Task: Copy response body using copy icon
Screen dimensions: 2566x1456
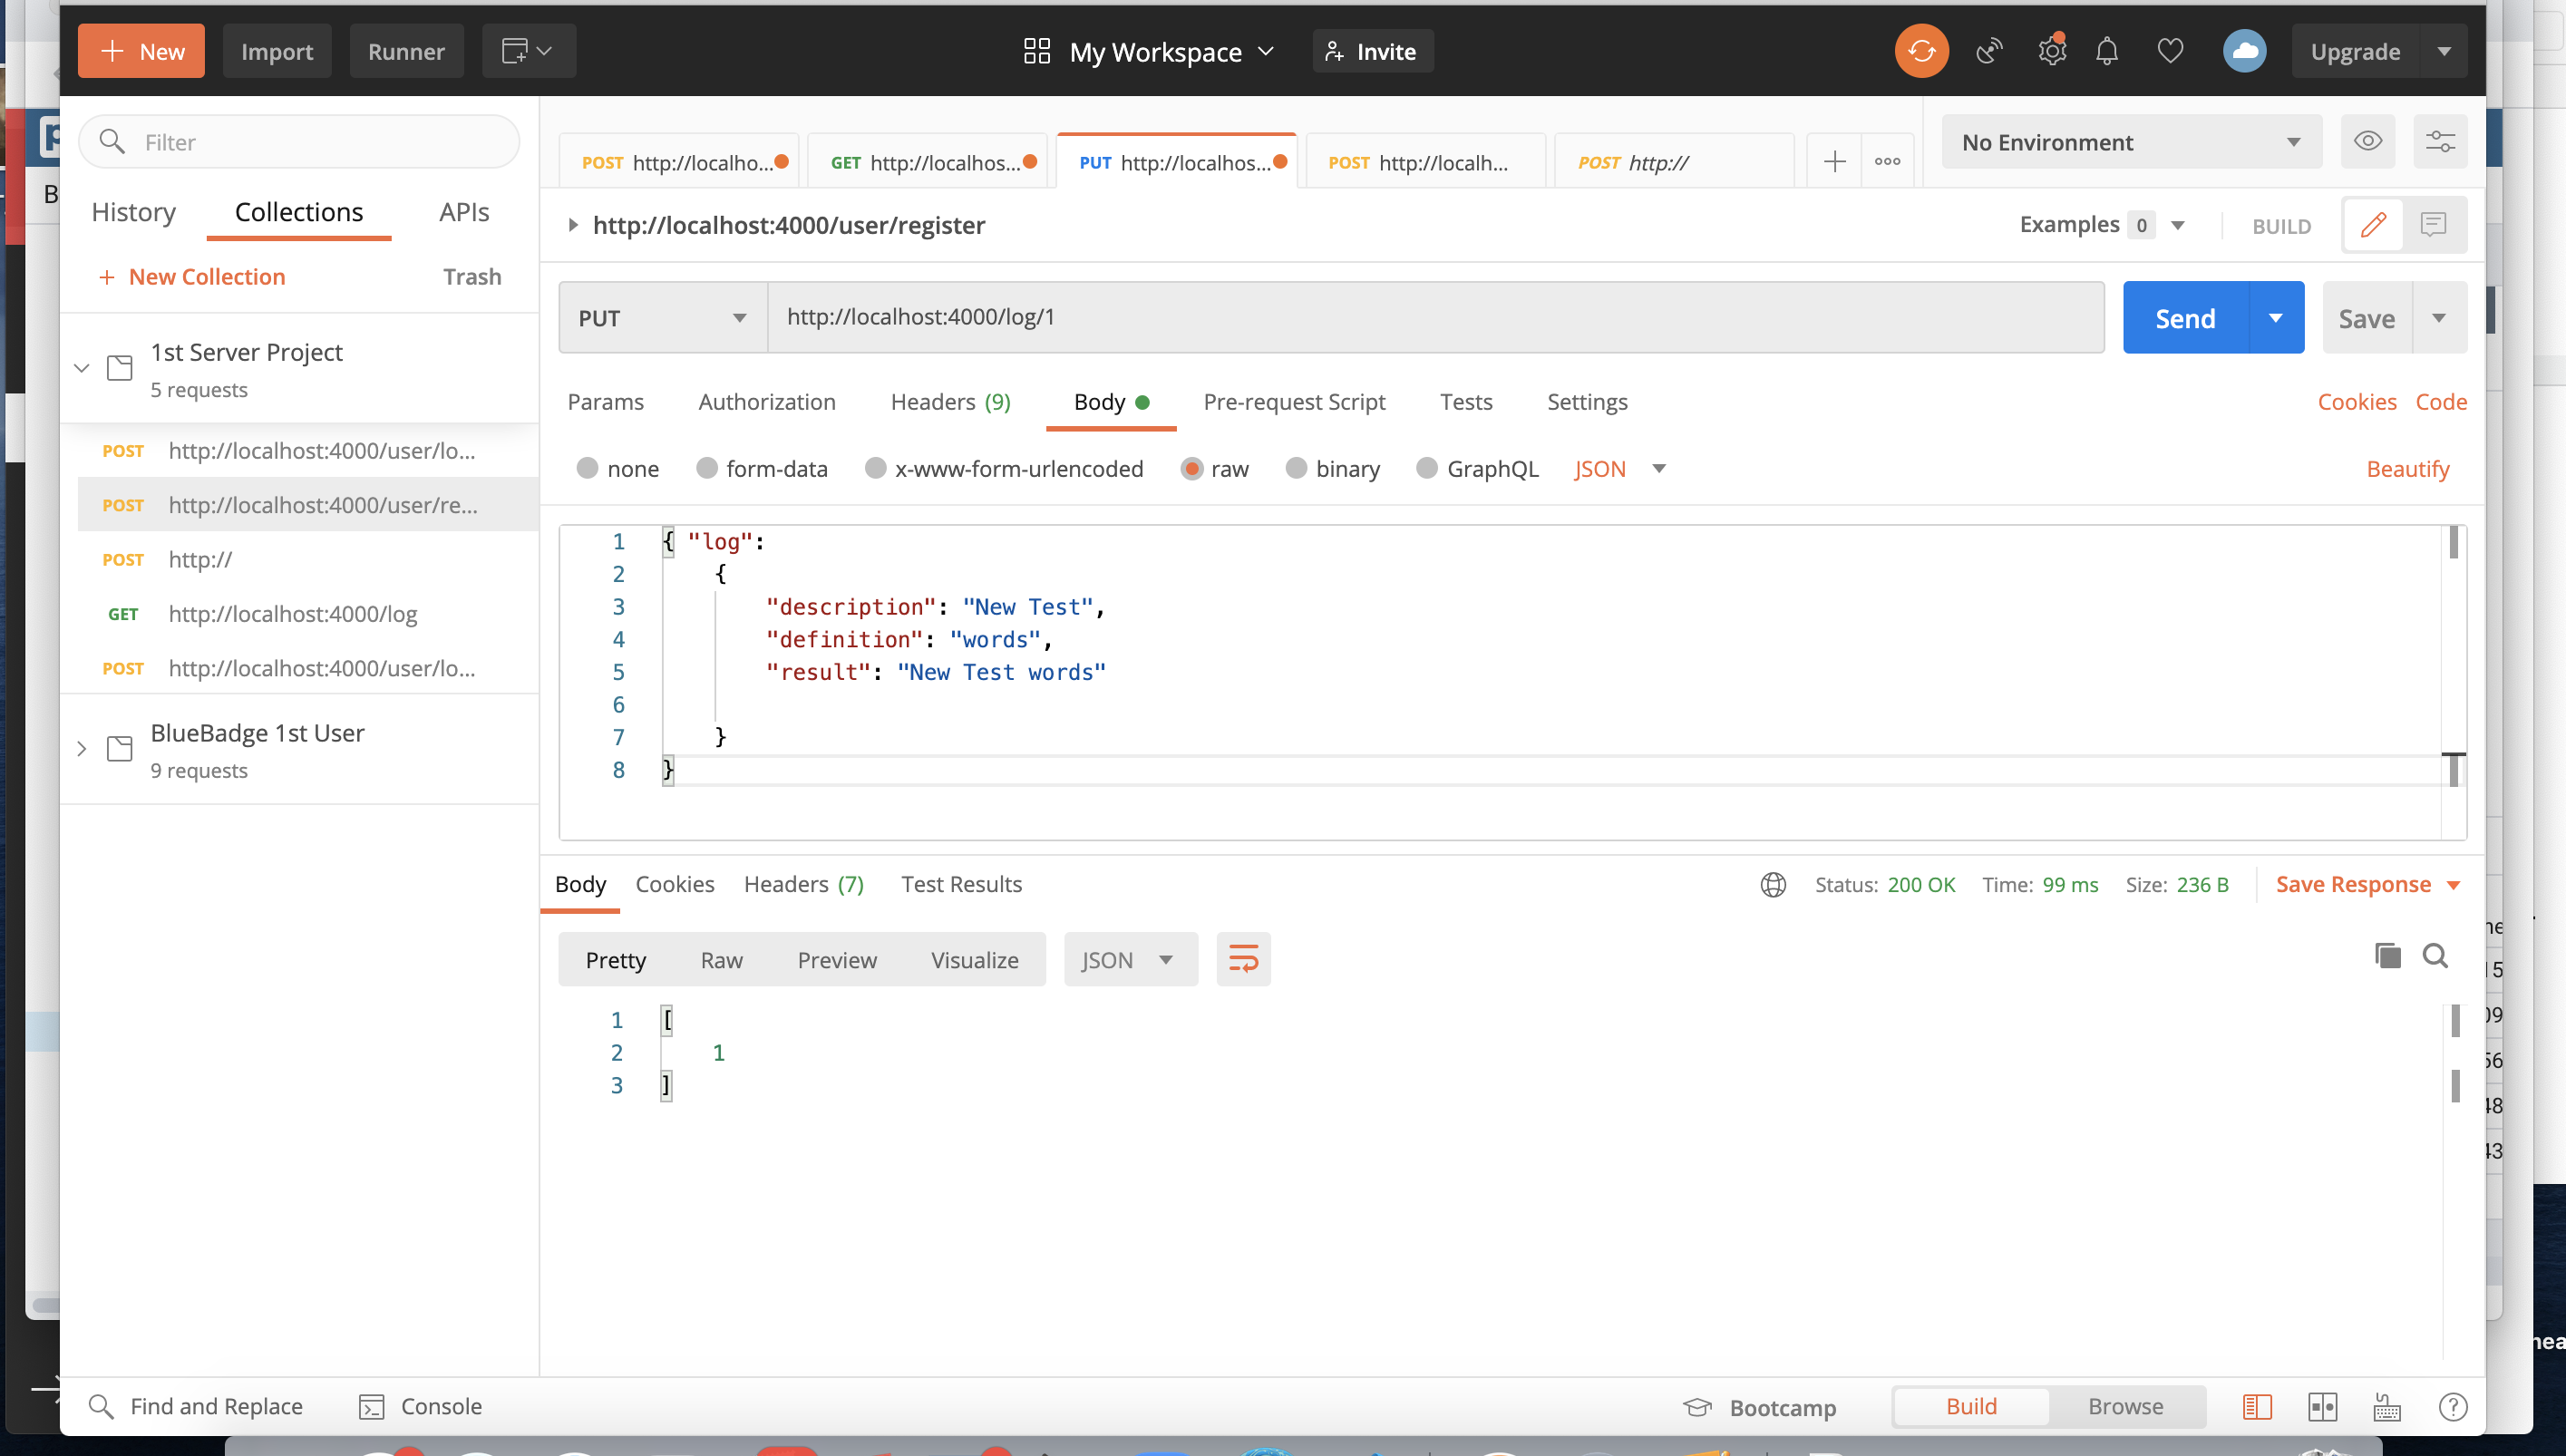Action: (2388, 956)
